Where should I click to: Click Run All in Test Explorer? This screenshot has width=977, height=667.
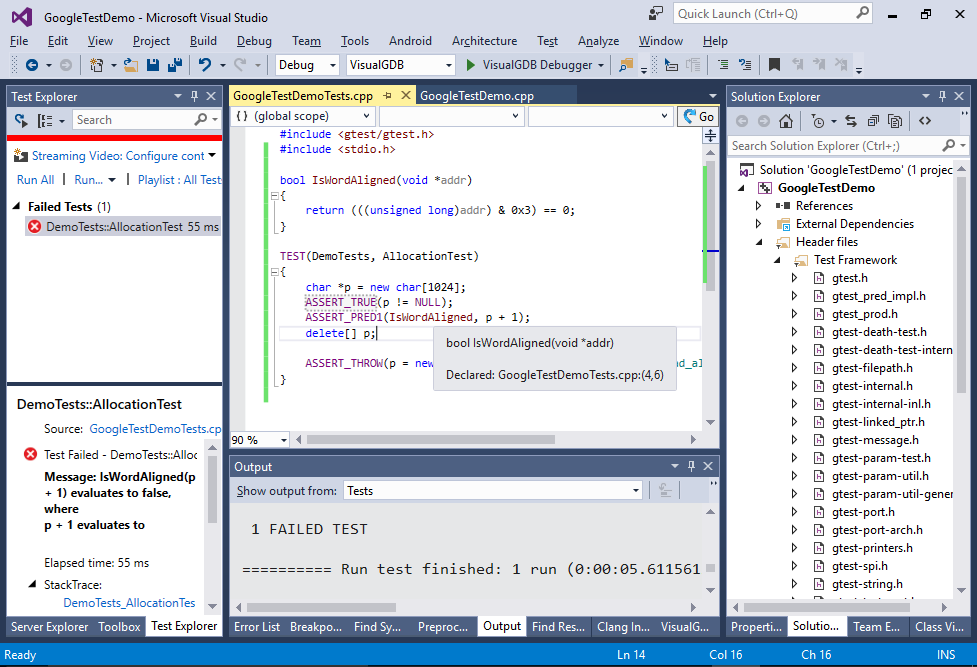click(36, 180)
